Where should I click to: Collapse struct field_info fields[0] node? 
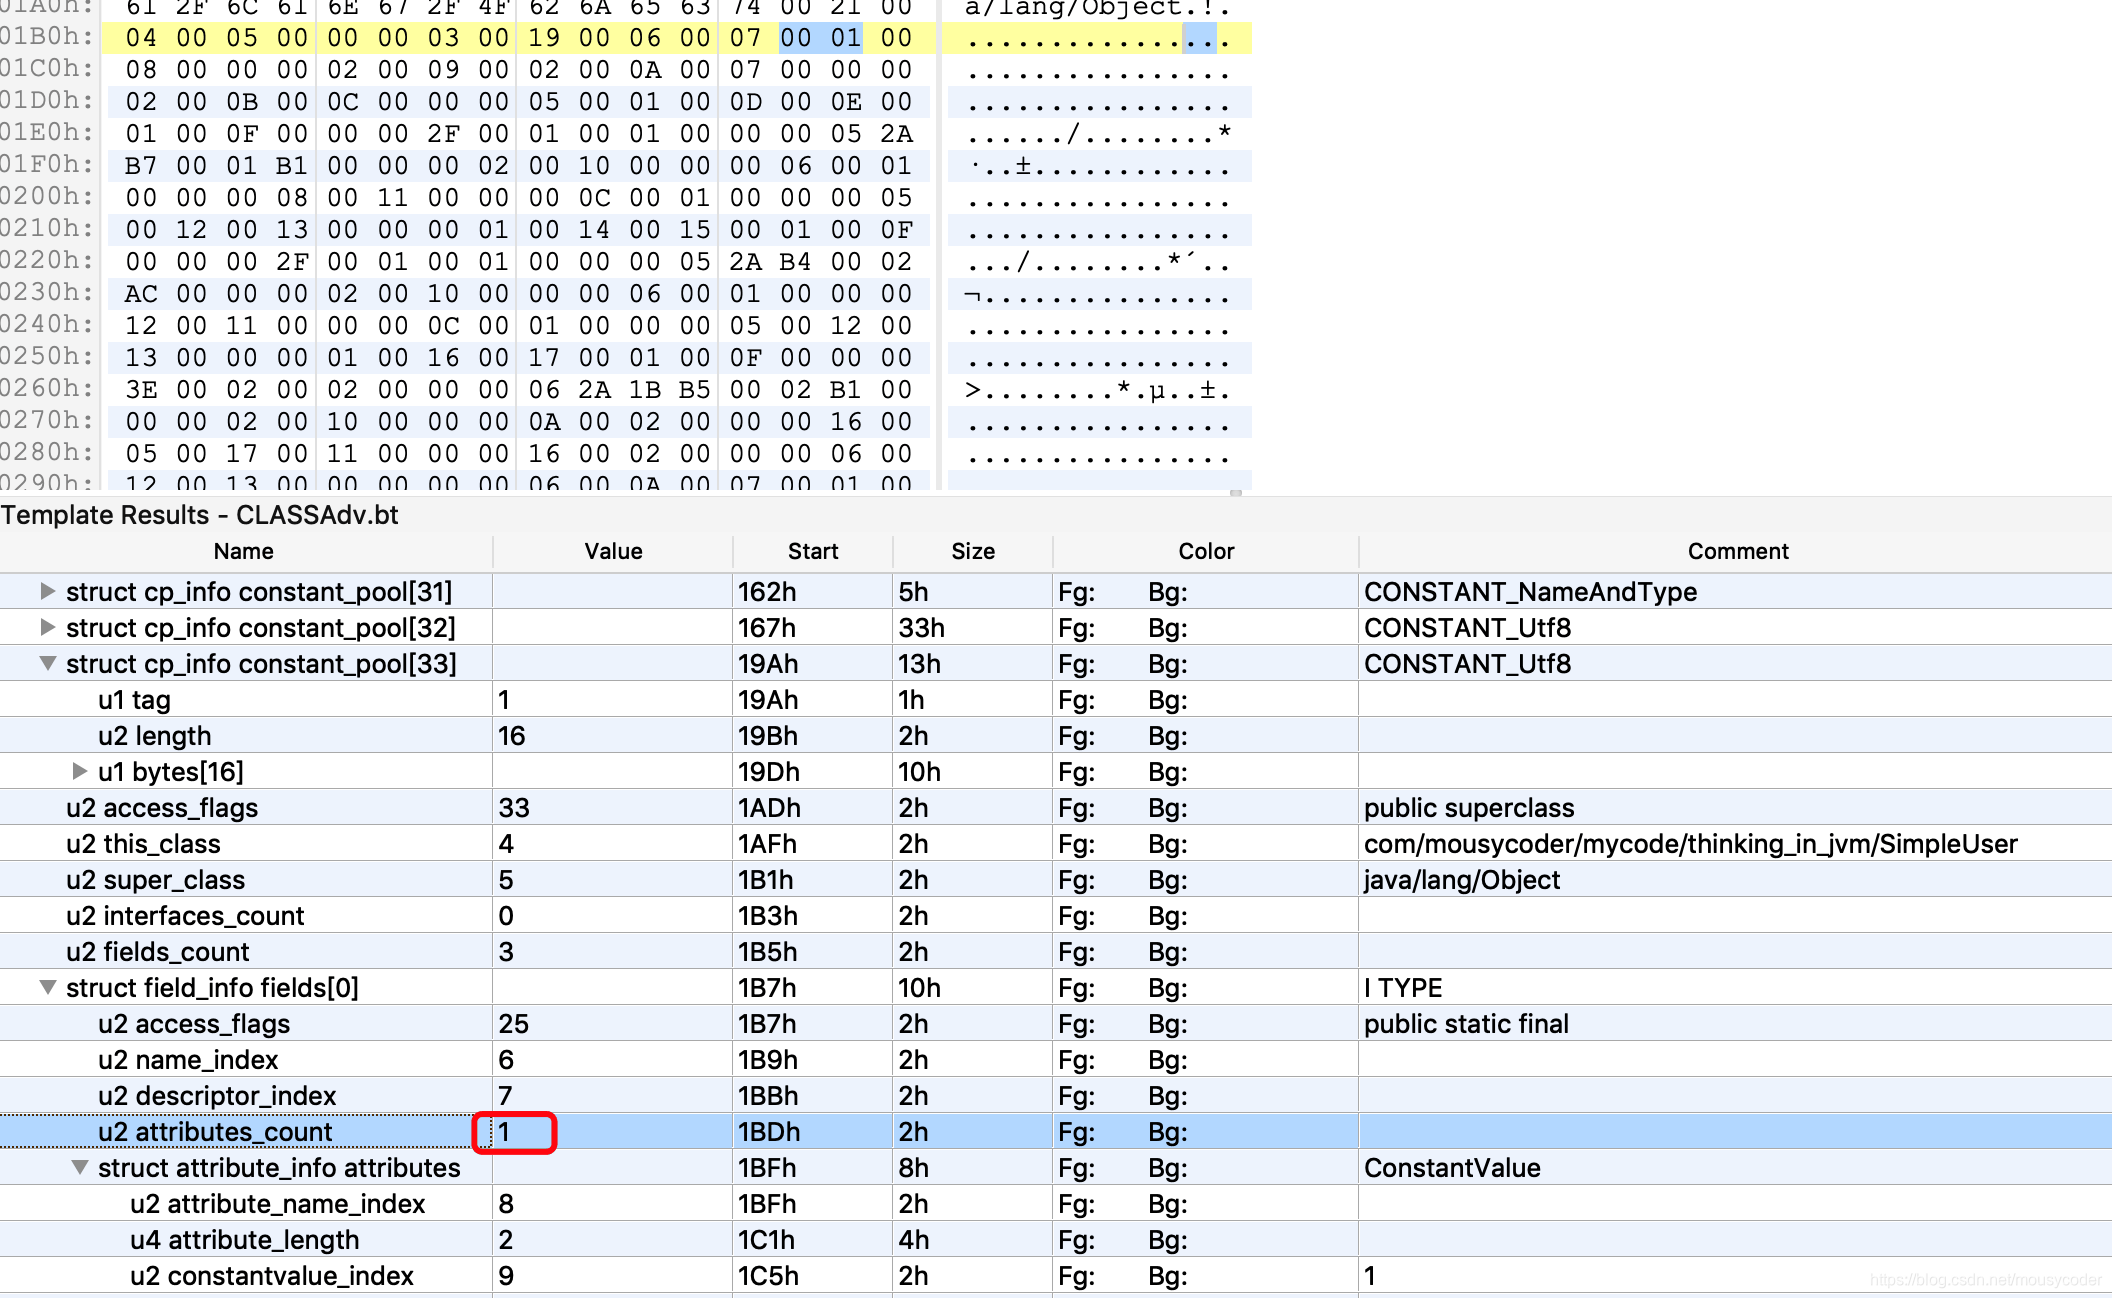[x=47, y=987]
